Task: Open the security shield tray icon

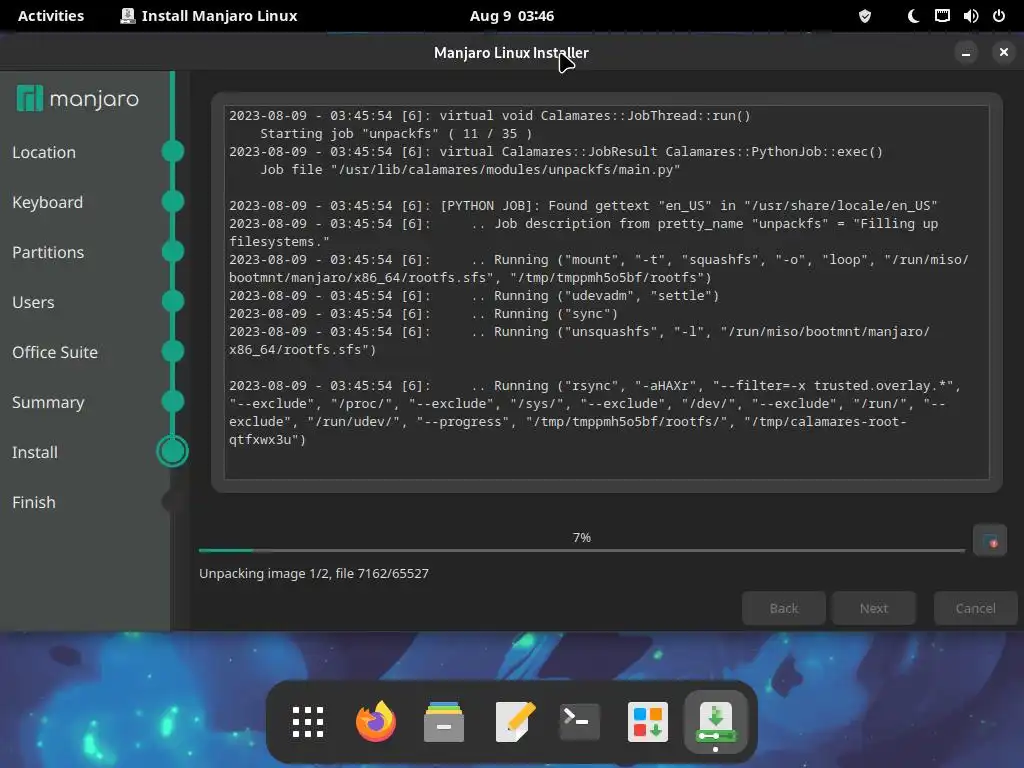Action: (865, 16)
